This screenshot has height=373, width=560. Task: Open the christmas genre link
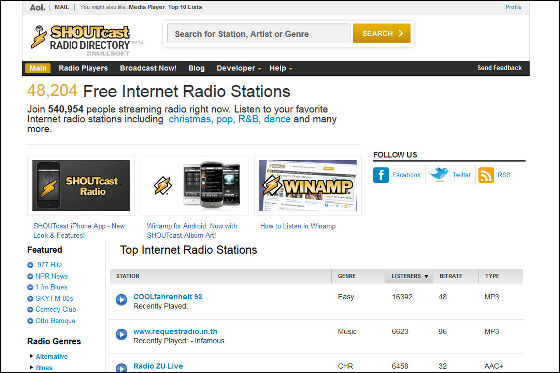pyautogui.click(x=190, y=119)
